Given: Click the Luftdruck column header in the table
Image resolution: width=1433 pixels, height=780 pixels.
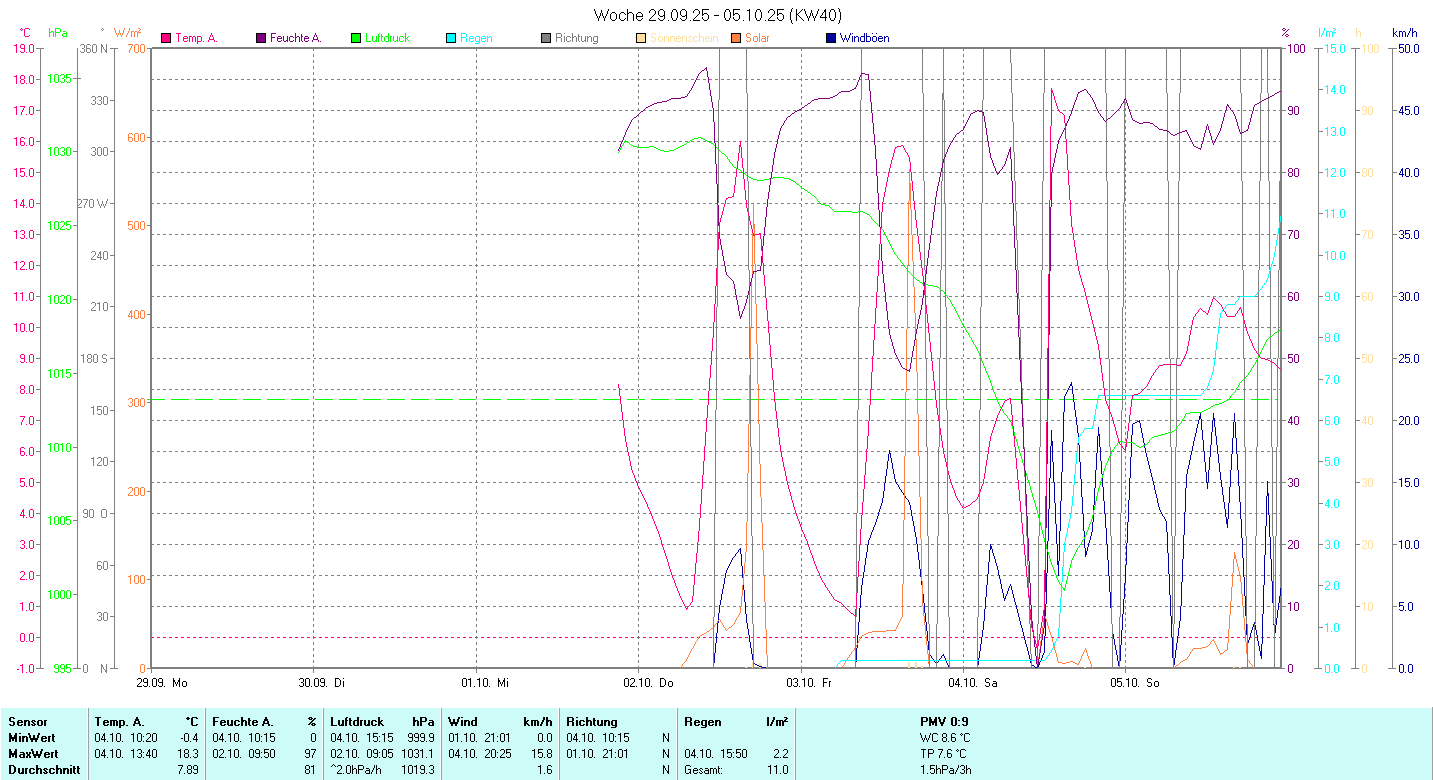Looking at the screenshot, I should pos(353,721).
